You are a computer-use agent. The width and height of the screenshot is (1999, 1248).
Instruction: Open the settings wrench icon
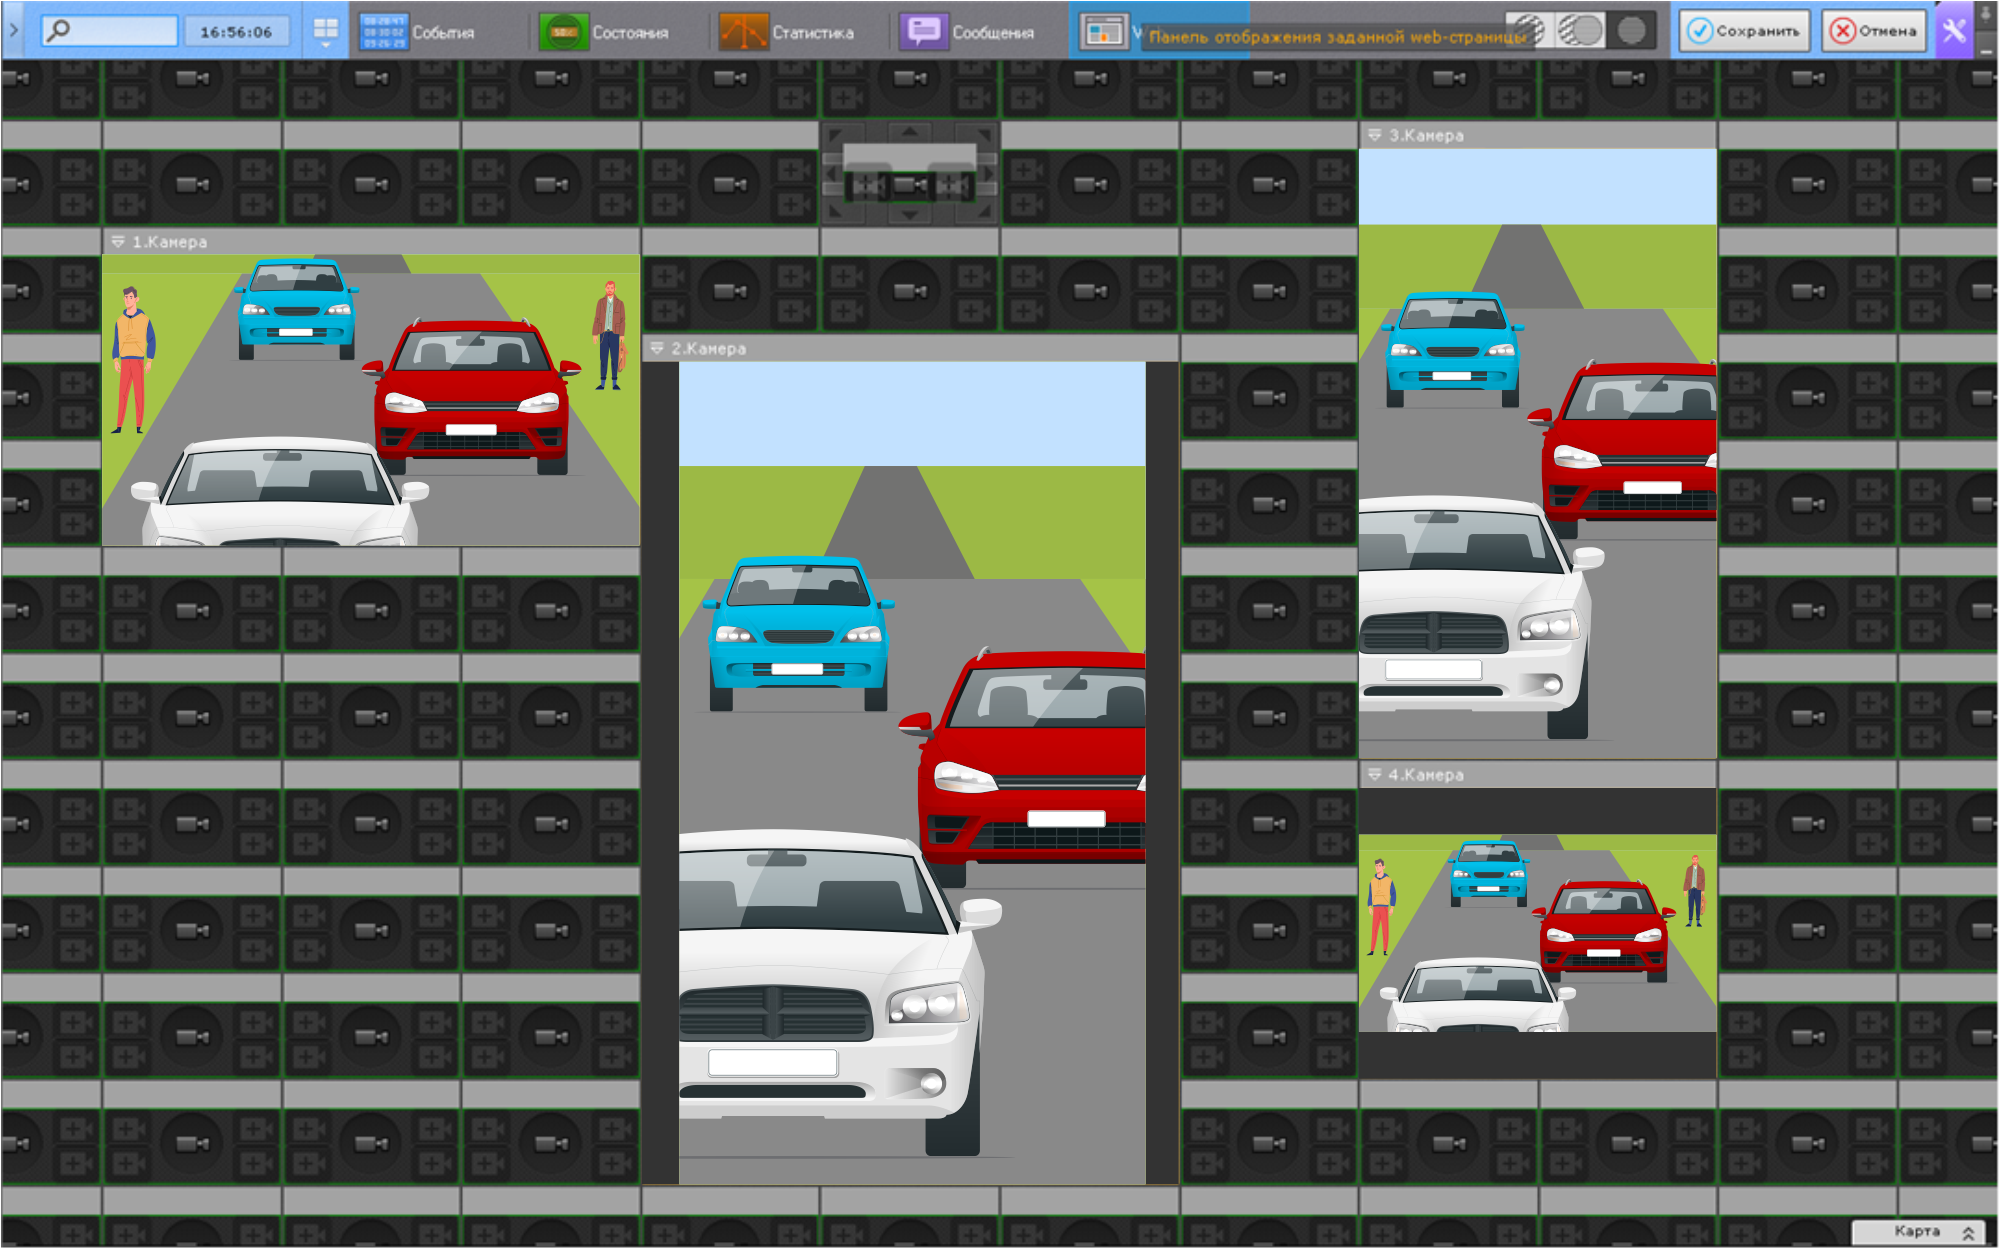tap(1954, 31)
